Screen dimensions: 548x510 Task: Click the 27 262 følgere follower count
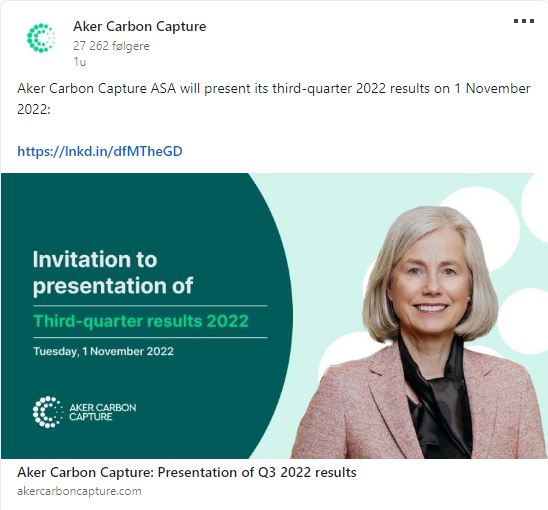pos(111,46)
